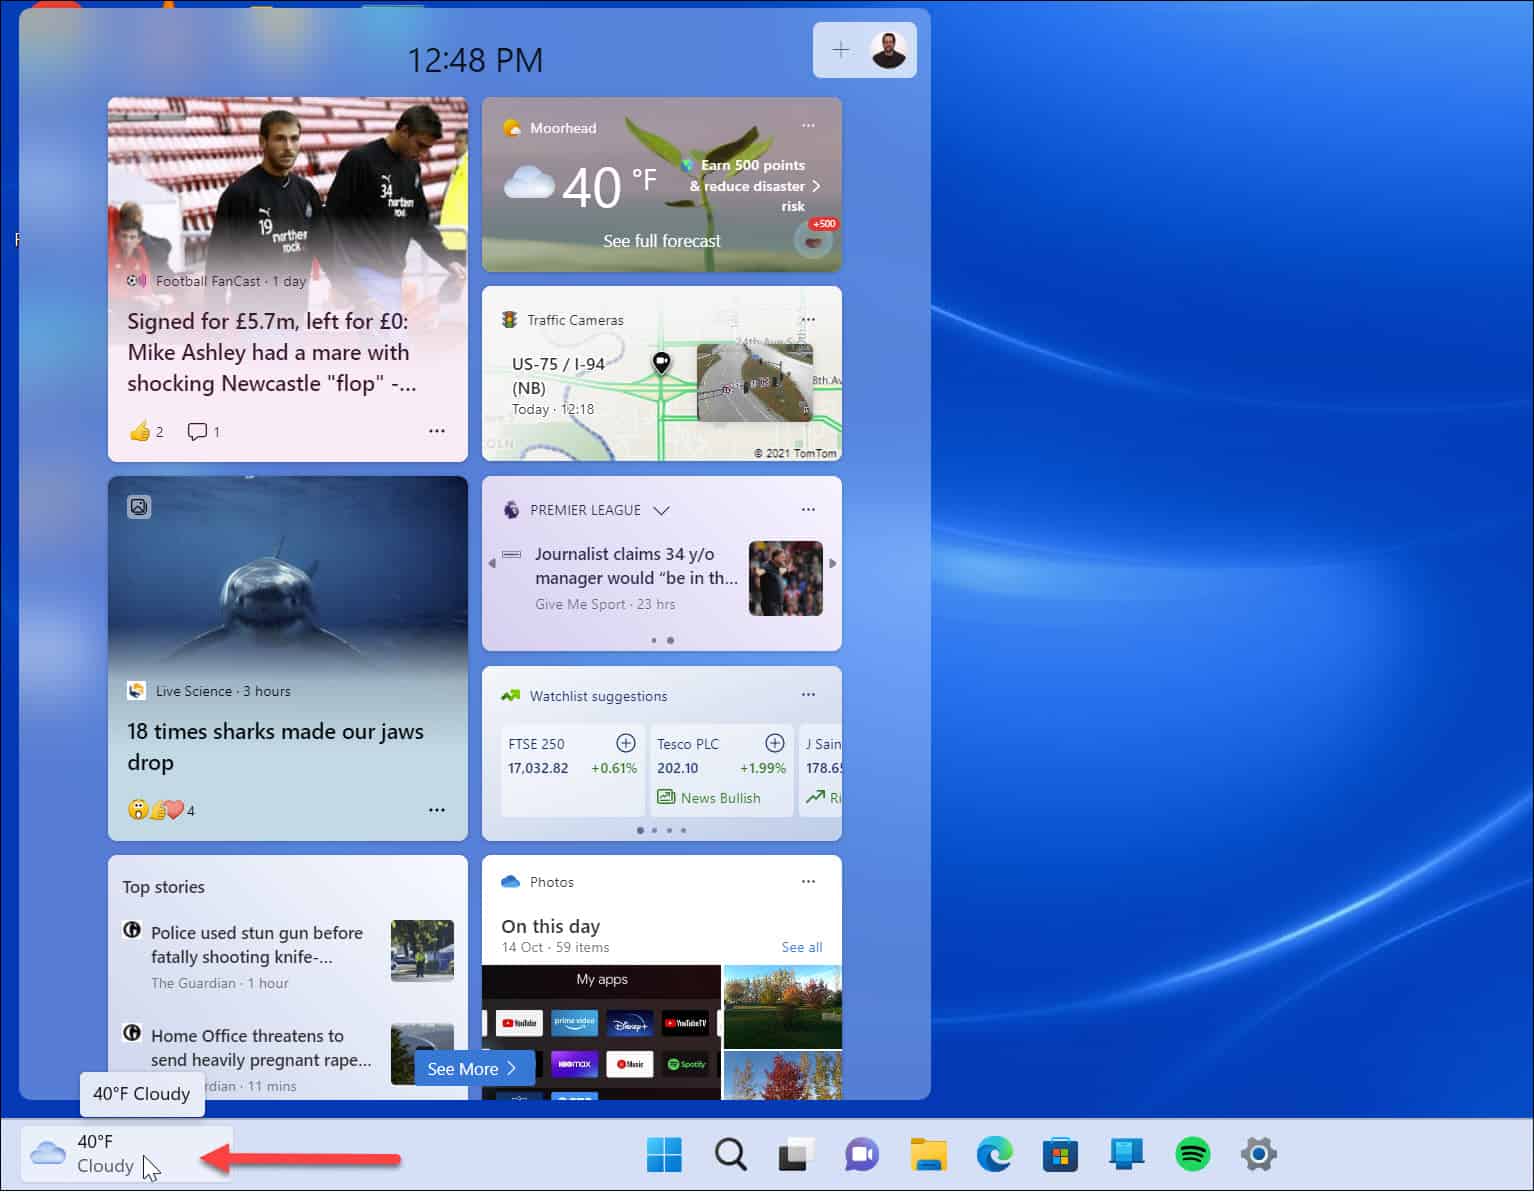Click the weather cloud icon on the taskbar
The width and height of the screenshot is (1534, 1203).
pos(46,1152)
